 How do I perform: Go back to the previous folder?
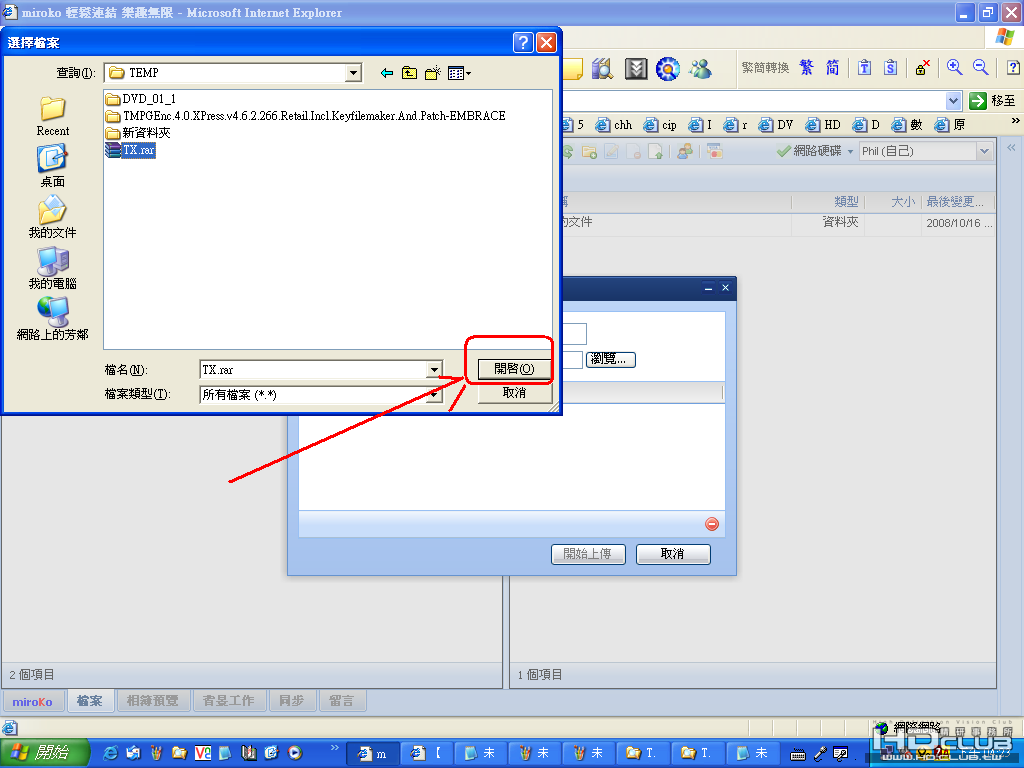[387, 73]
